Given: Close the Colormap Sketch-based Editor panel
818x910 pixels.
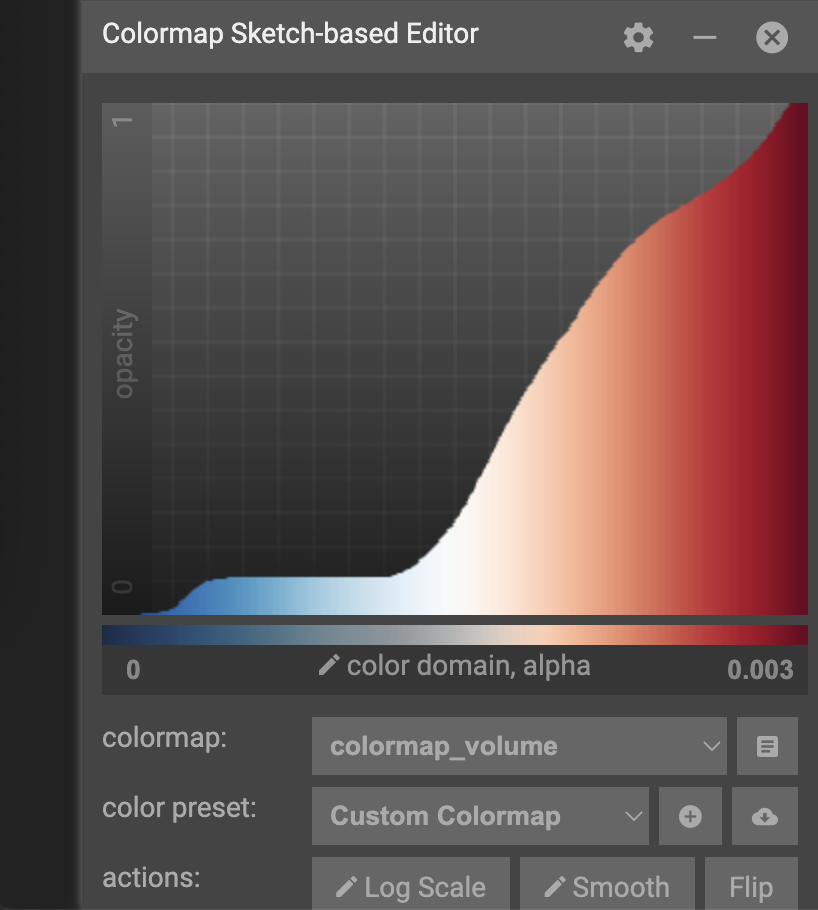Looking at the screenshot, I should (771, 38).
